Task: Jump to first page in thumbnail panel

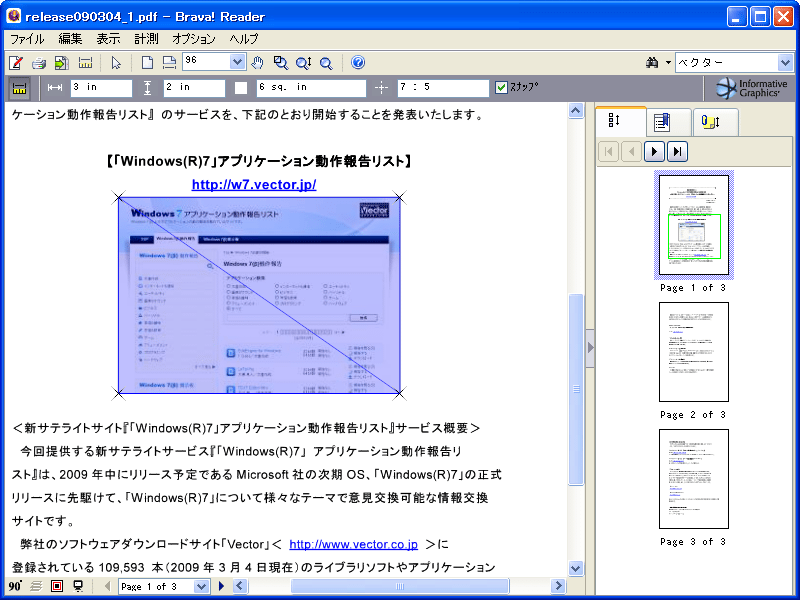Action: click(608, 152)
